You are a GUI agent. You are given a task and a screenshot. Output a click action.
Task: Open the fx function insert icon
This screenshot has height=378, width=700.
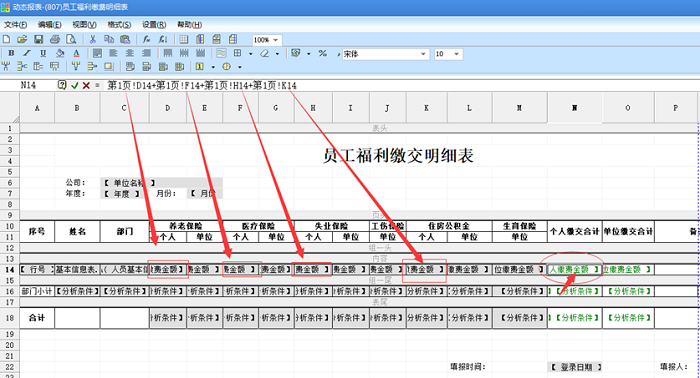146,39
